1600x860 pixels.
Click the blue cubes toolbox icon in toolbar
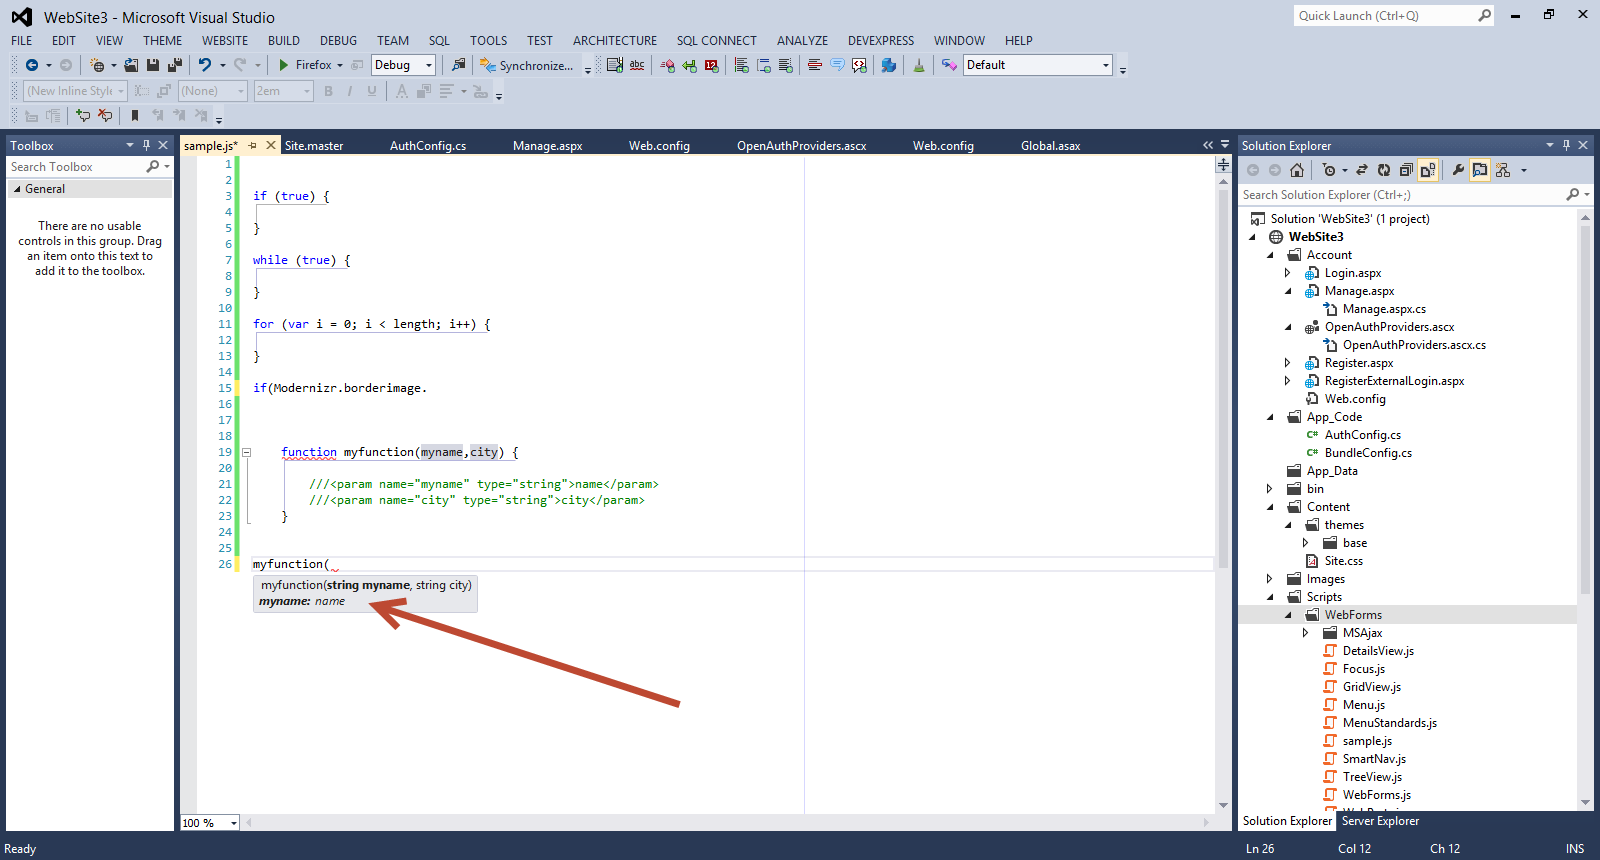click(x=888, y=65)
